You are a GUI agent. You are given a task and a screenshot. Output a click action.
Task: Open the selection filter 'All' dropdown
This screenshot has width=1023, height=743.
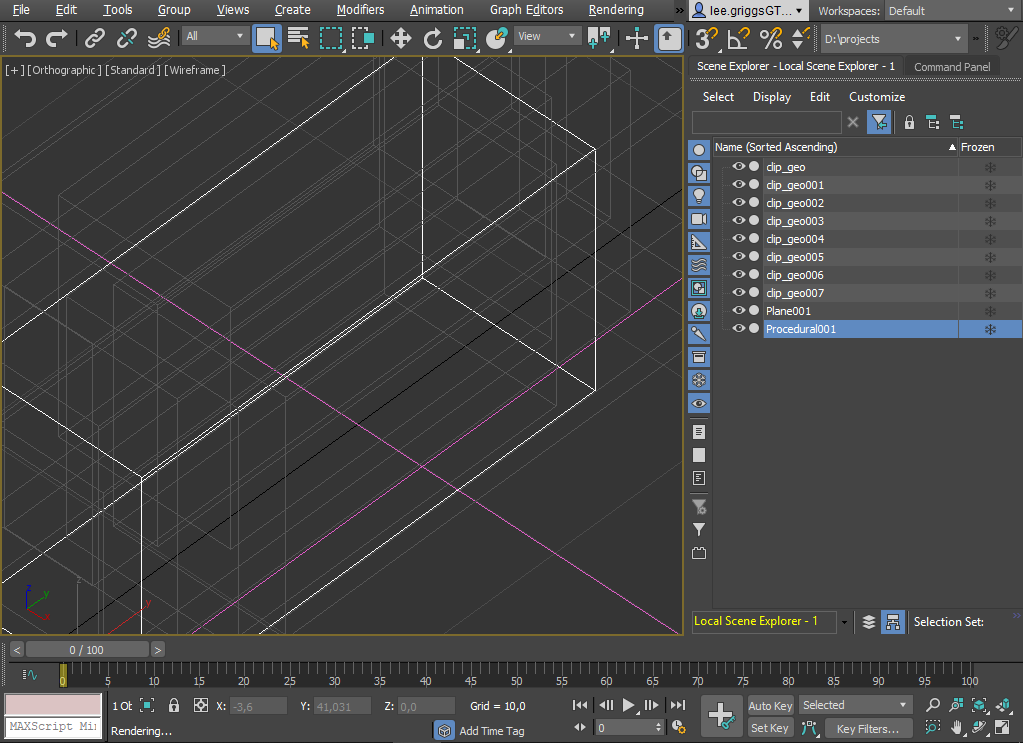coord(215,37)
